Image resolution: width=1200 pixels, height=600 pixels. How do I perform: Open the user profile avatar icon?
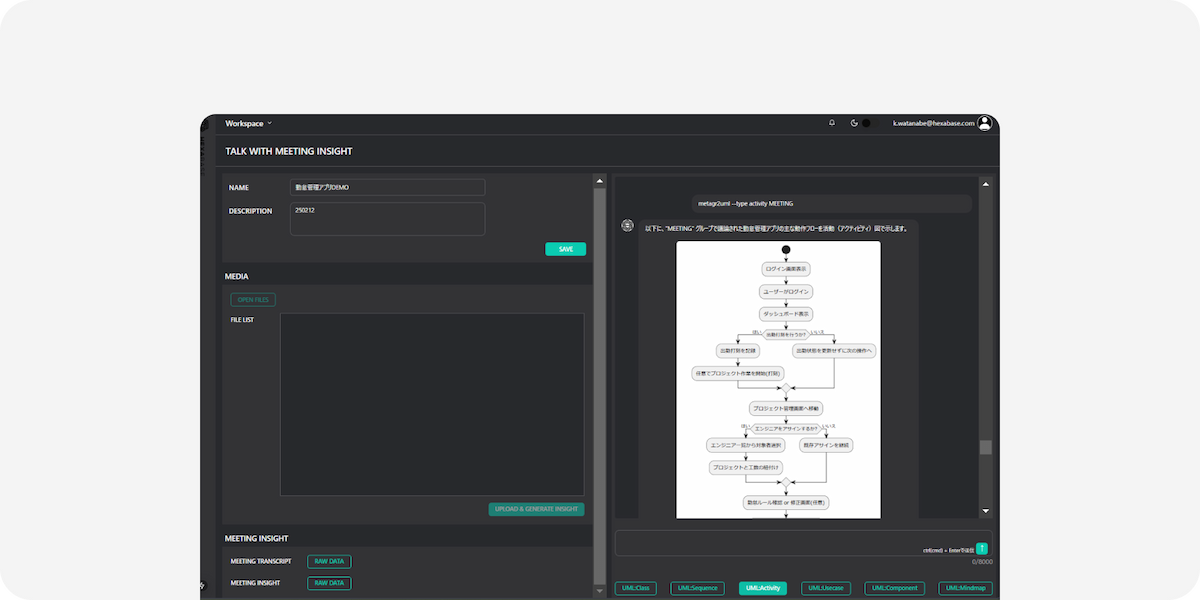point(985,123)
